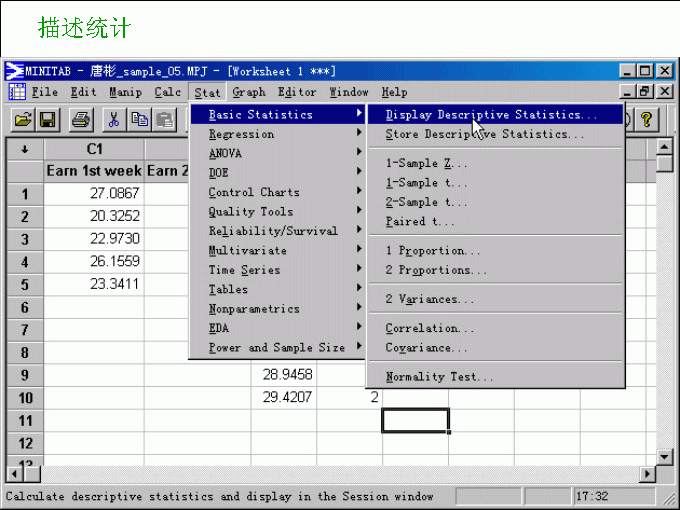Click the Open Project folder icon
Screen dimensions: 680x510
click(x=23, y=120)
